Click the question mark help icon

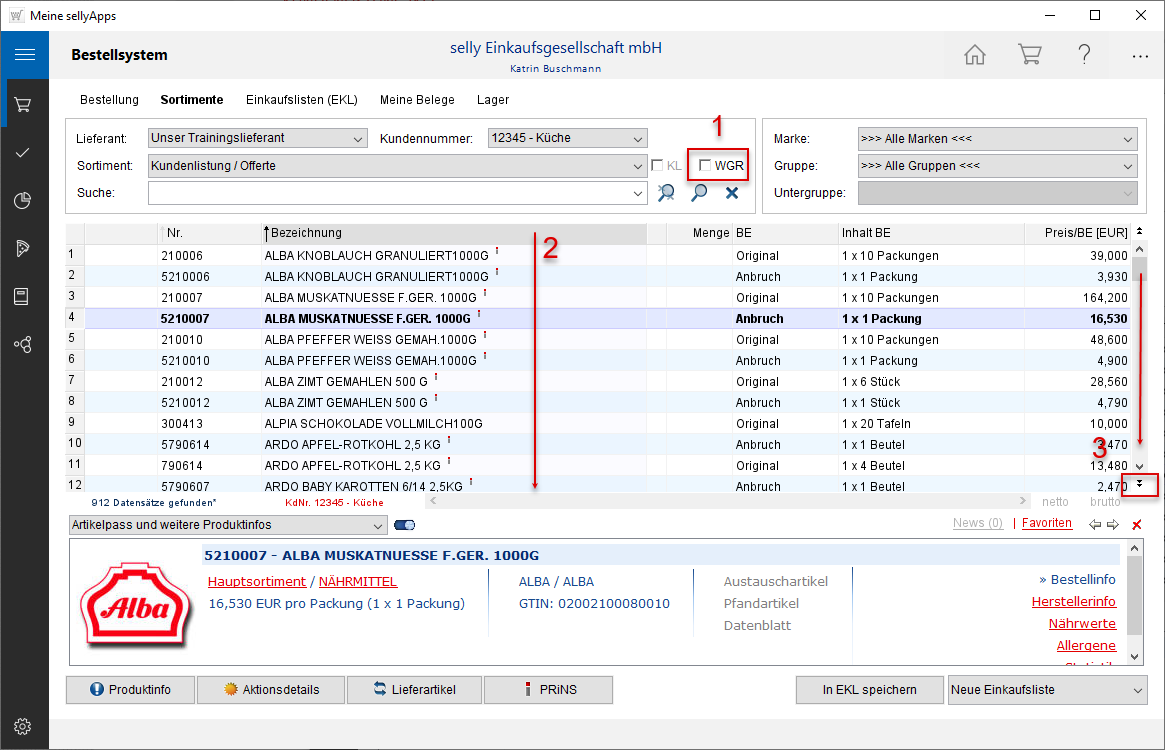point(1084,55)
